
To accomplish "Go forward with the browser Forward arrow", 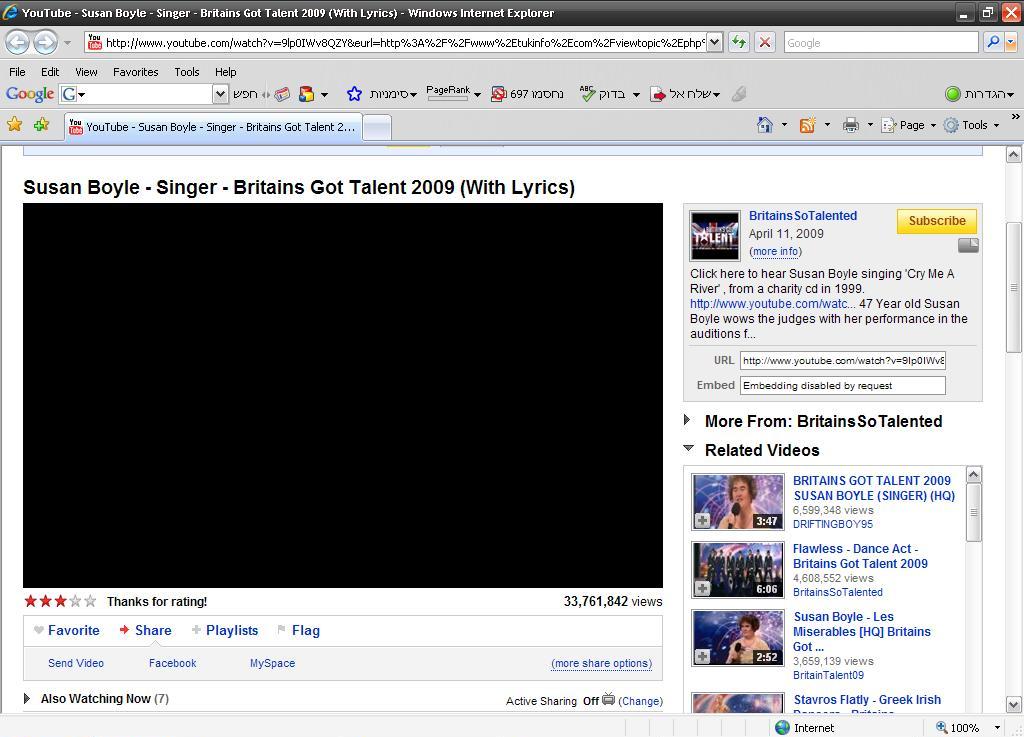I will tap(45, 43).
